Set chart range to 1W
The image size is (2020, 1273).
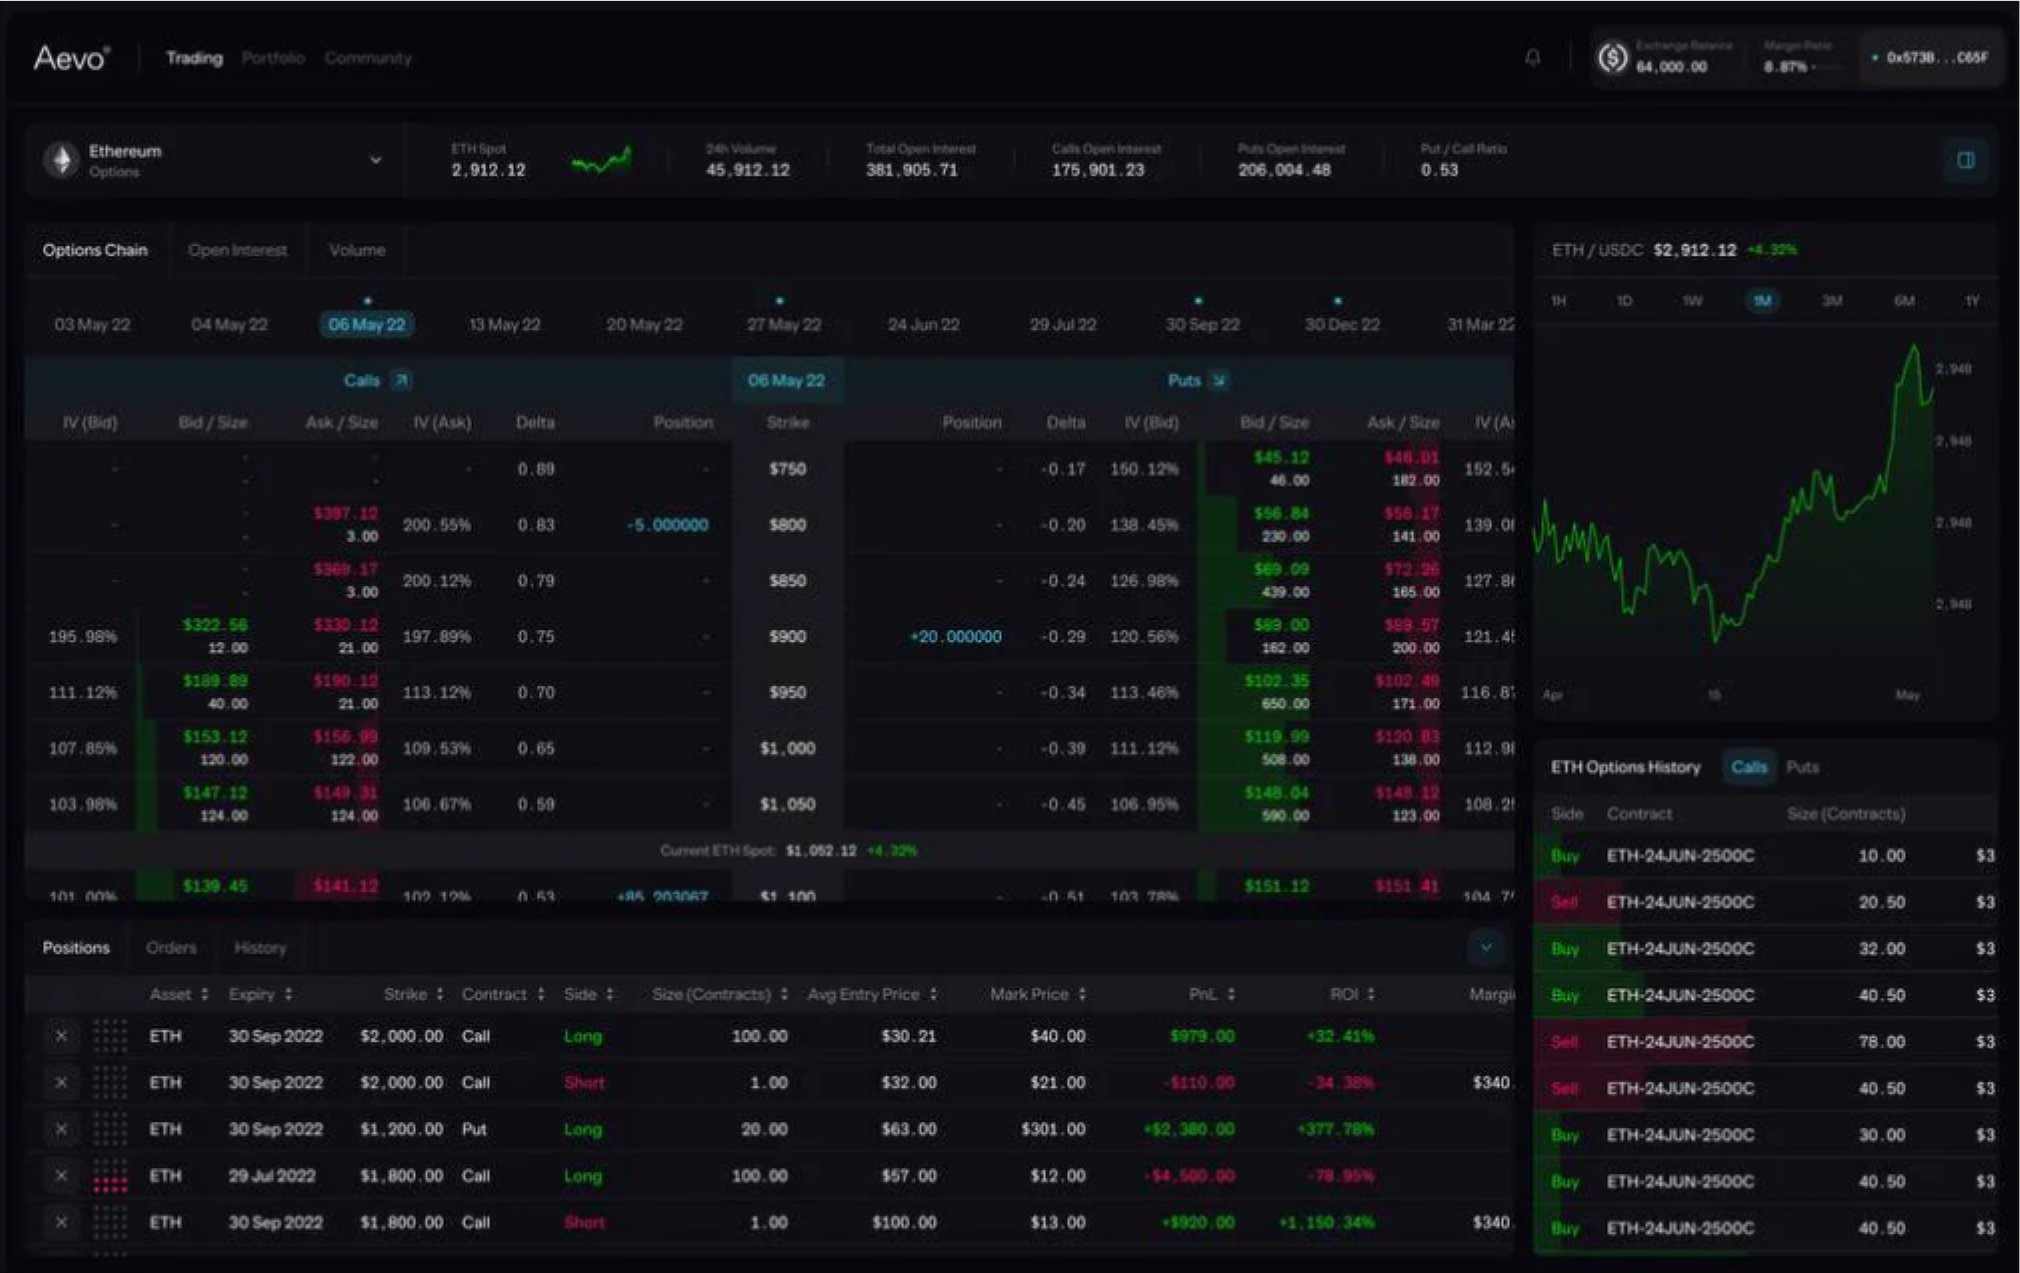[x=1692, y=300]
